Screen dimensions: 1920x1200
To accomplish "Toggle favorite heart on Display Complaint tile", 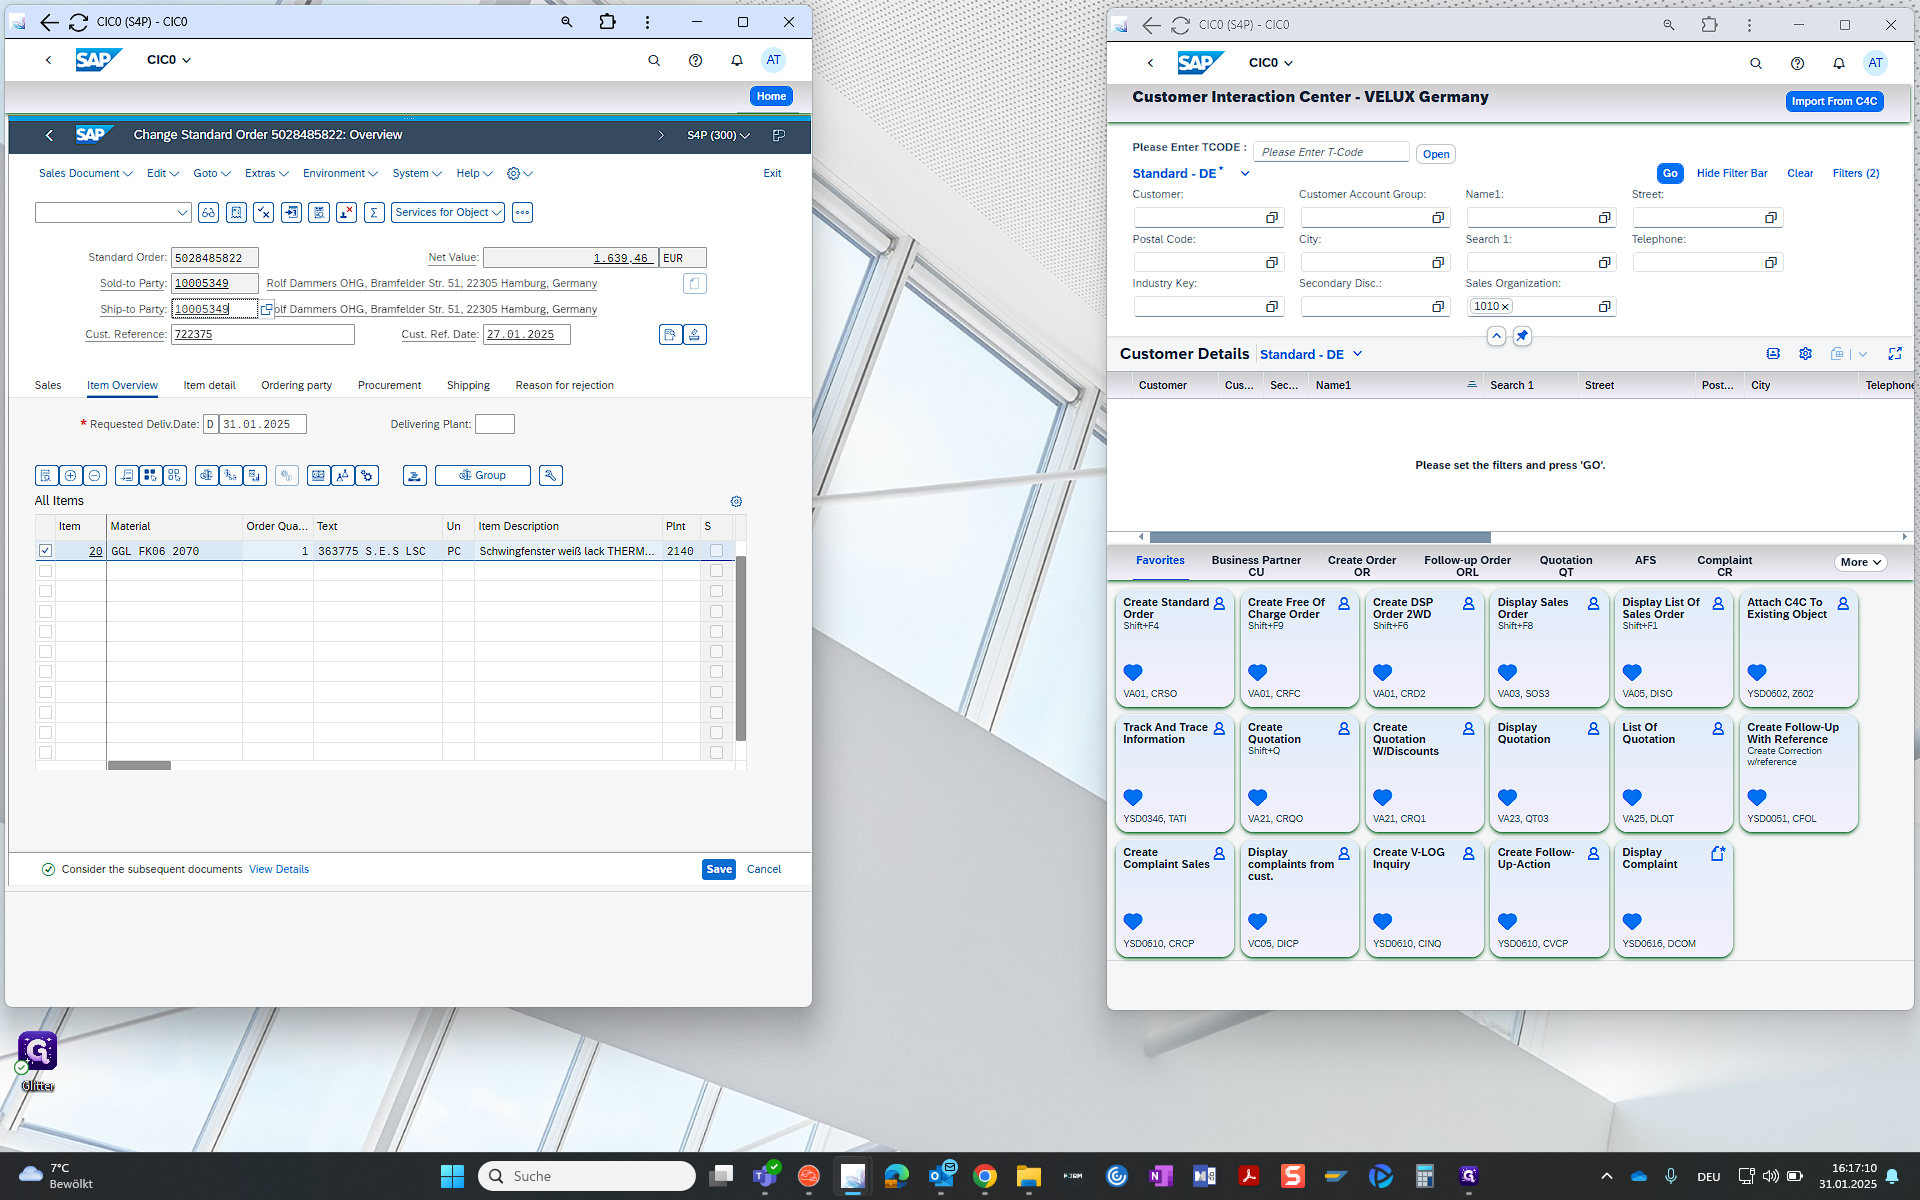I will click(x=1632, y=921).
